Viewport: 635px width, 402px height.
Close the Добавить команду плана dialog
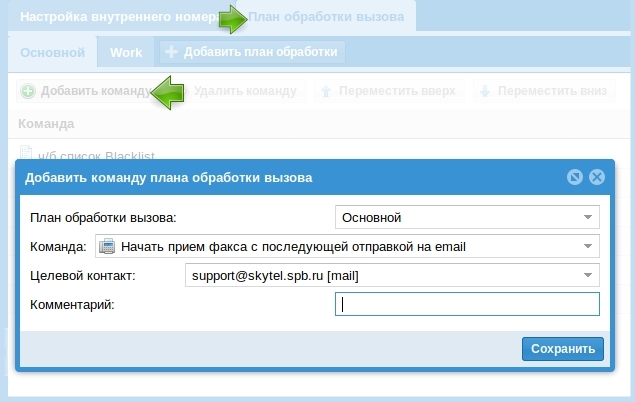click(597, 178)
